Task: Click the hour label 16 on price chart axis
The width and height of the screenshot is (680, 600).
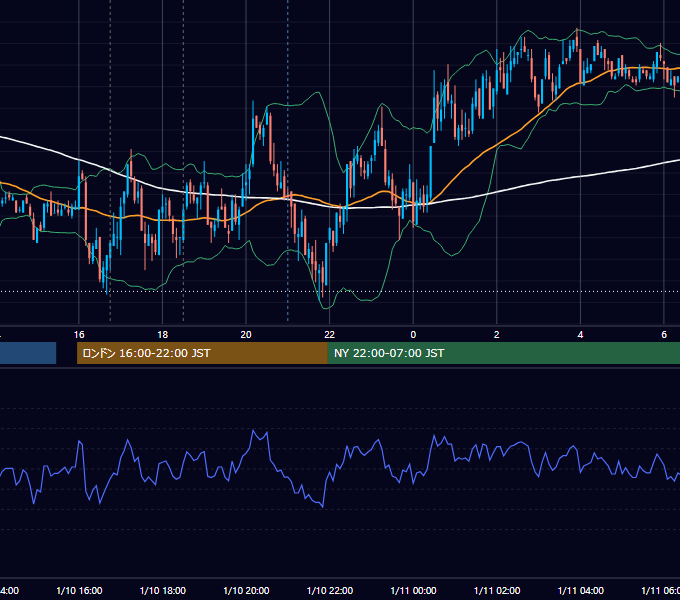Action: click(x=79, y=335)
